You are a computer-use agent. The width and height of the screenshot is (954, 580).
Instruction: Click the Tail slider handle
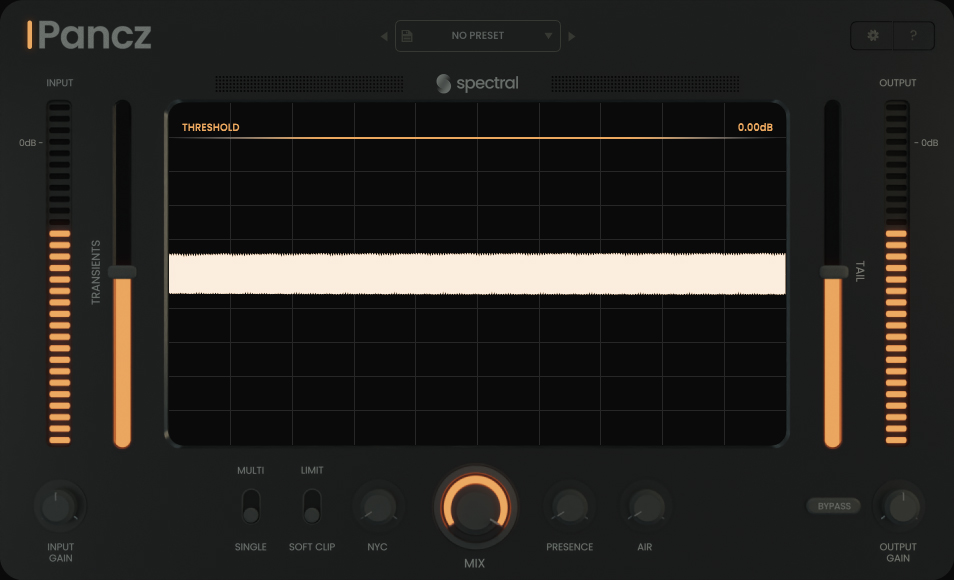[x=832, y=272]
